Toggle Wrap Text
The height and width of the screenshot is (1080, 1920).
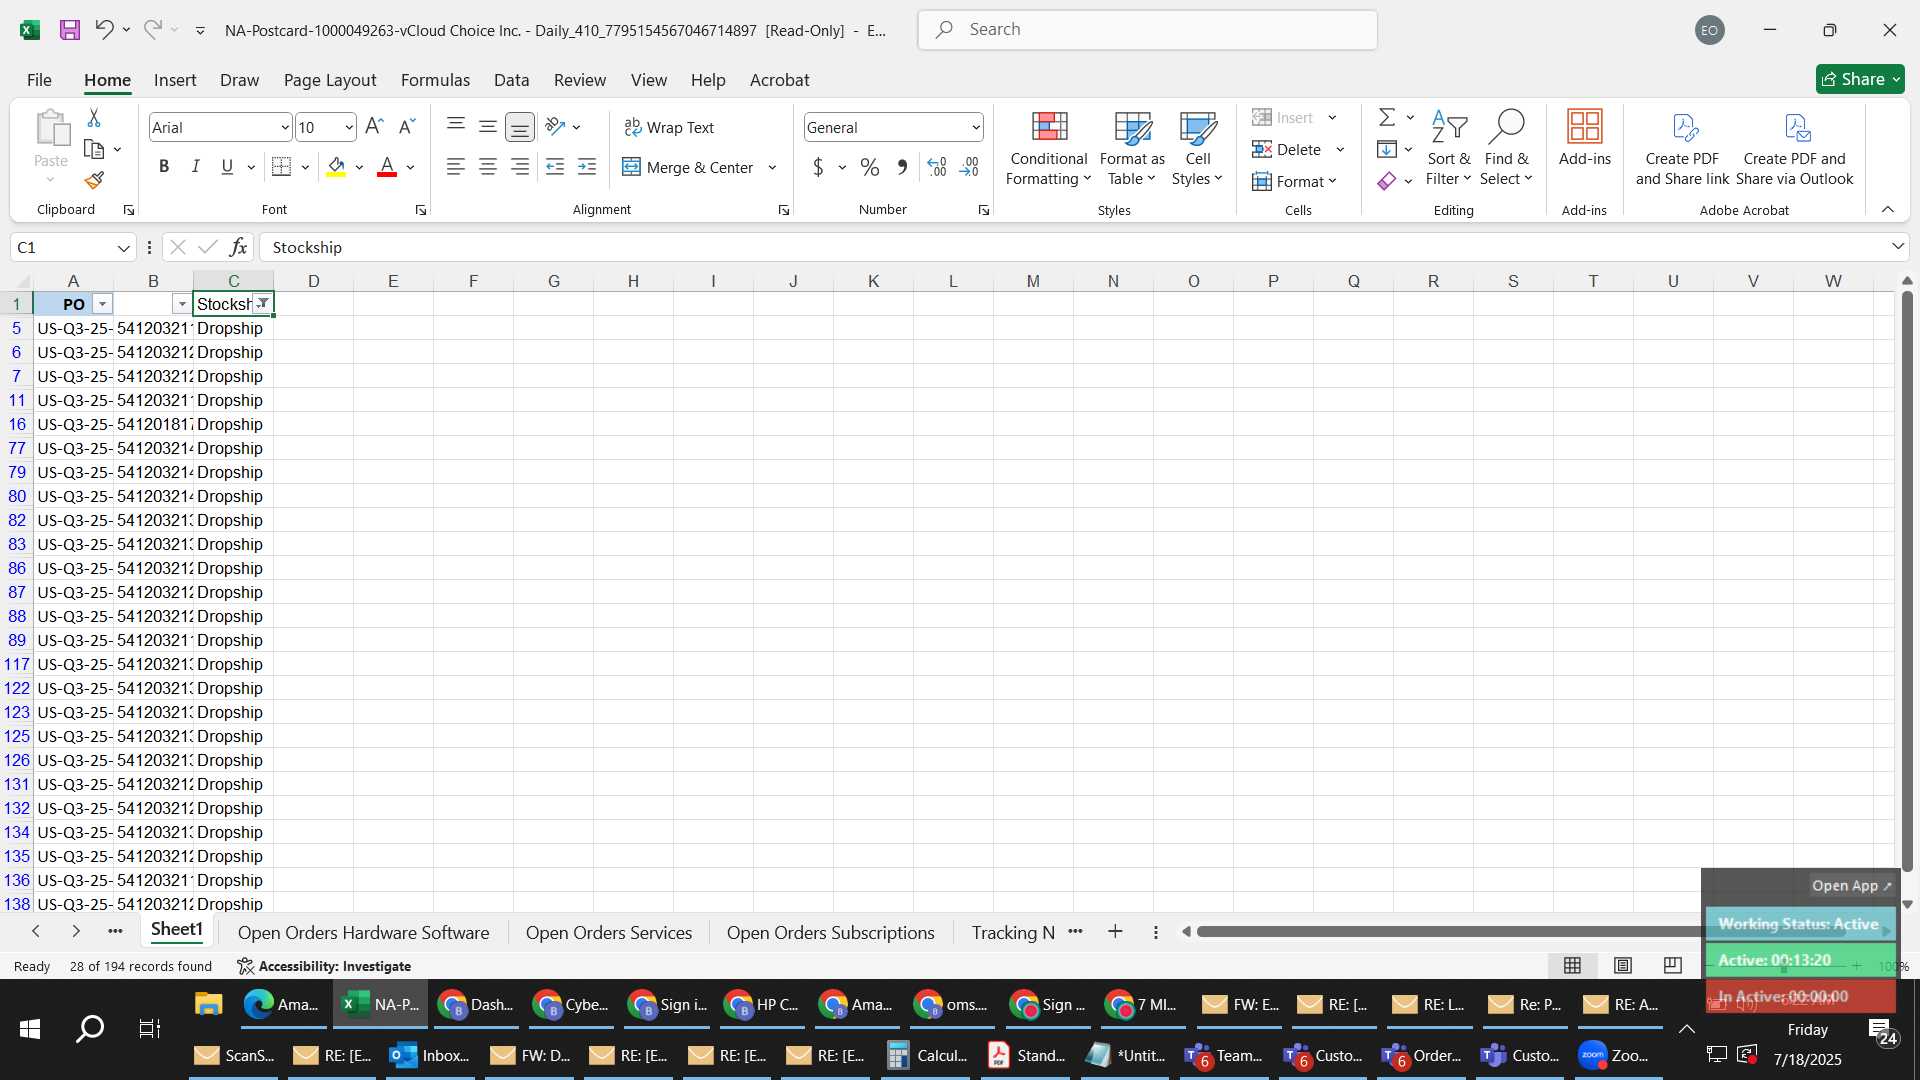pos(669,127)
